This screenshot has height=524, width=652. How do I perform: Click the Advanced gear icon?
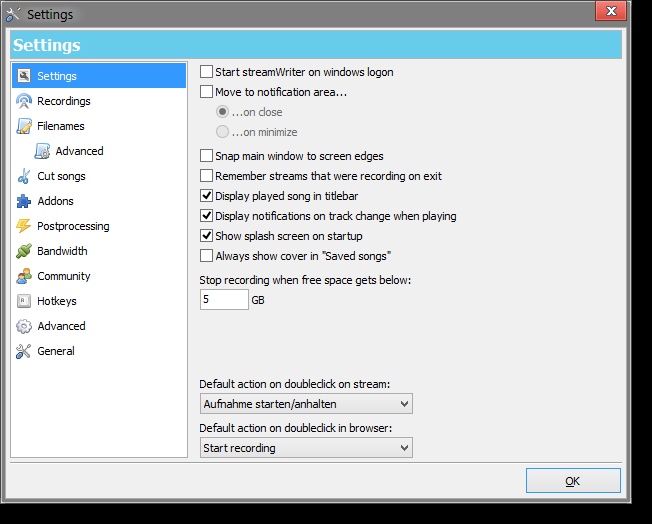click(x=24, y=326)
